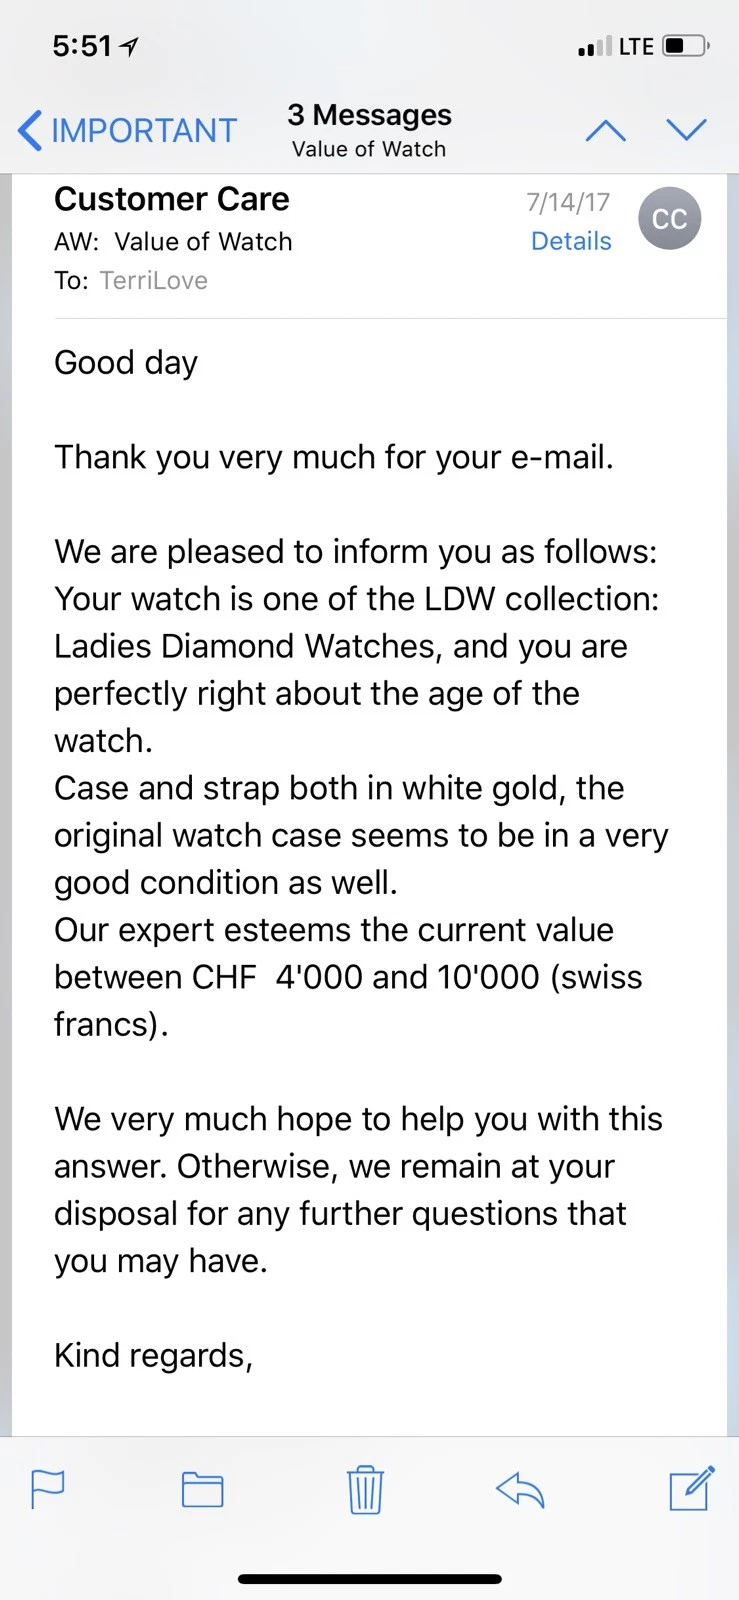Go to previous message with up arrow
The image size is (739, 1600).
click(605, 131)
